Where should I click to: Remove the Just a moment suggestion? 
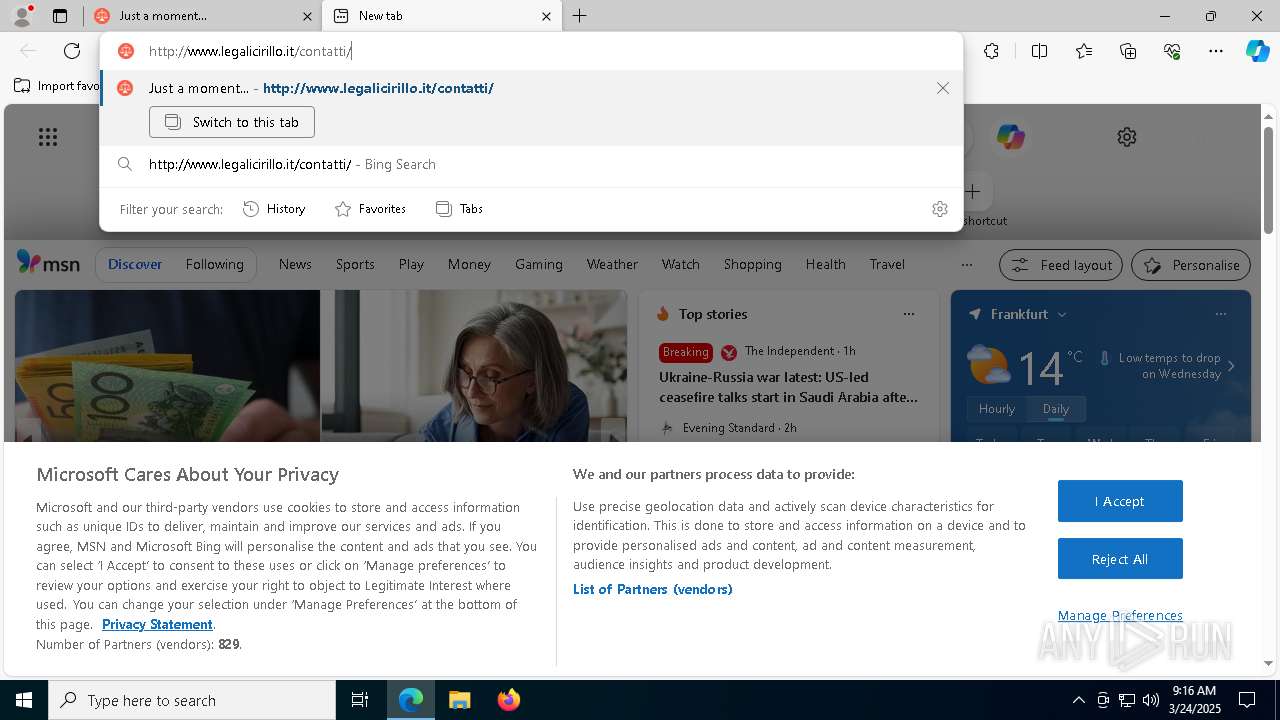[943, 88]
